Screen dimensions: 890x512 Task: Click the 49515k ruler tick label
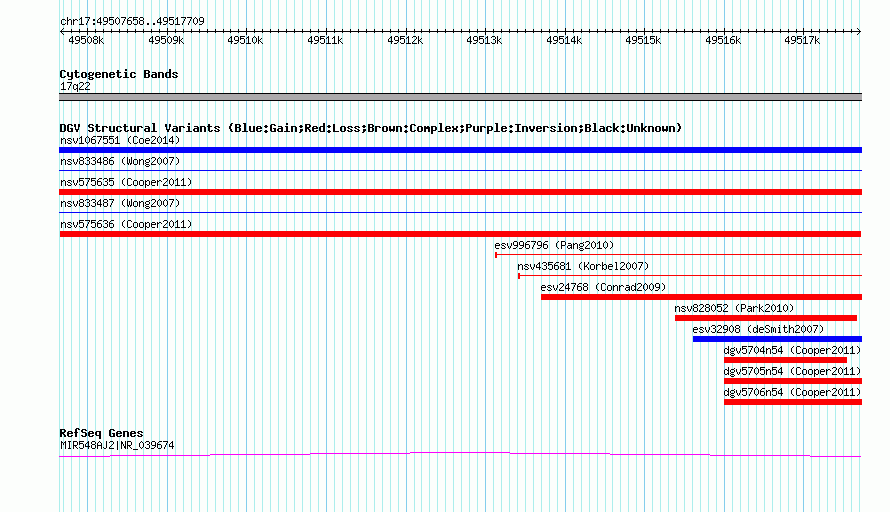click(x=643, y=40)
